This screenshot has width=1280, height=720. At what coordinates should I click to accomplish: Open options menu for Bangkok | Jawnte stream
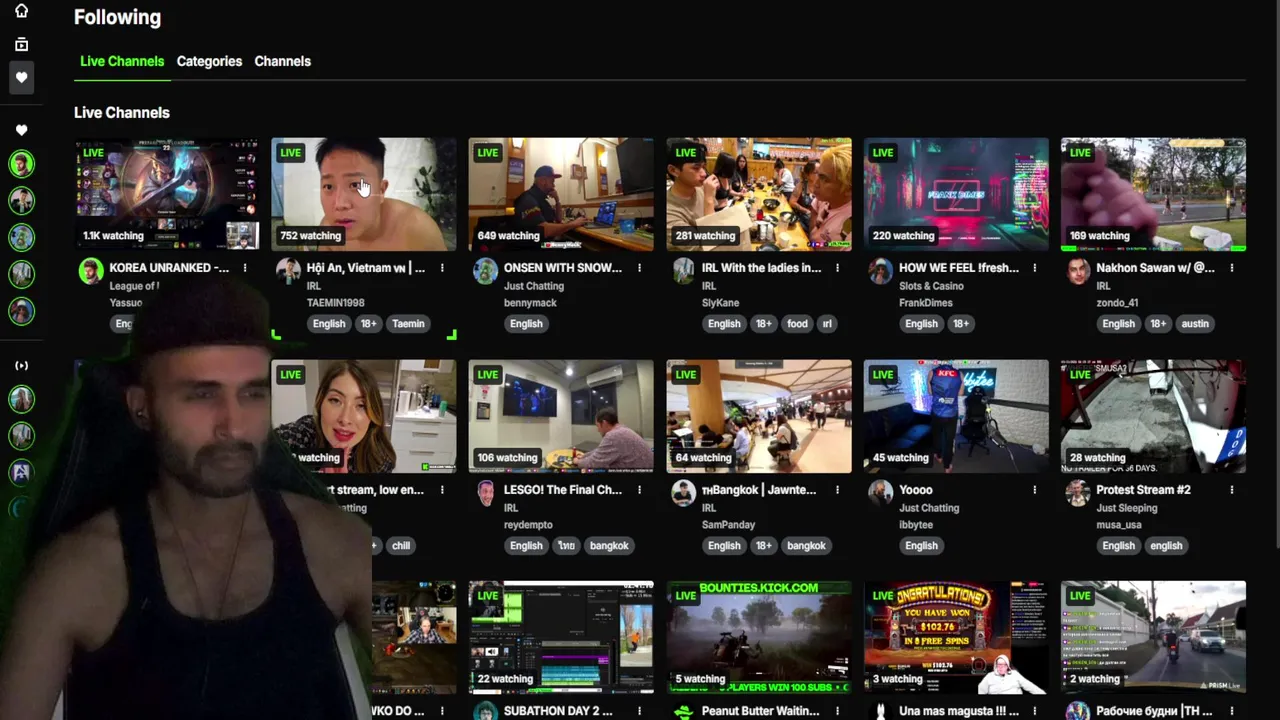pos(837,490)
